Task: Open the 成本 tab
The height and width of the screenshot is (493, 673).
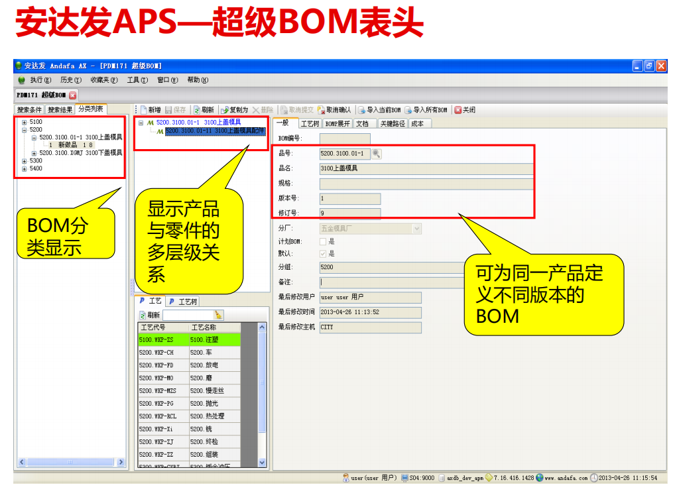Action: 418,124
